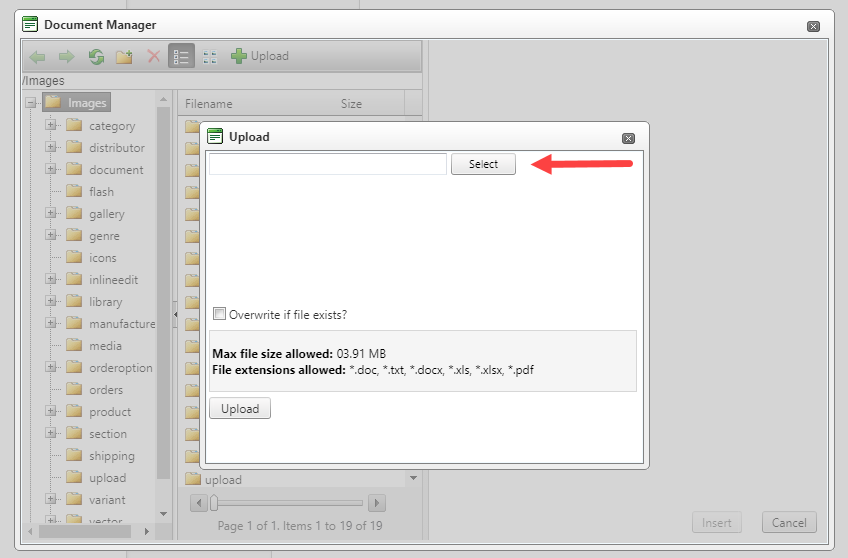Expand the manufacturer folder node

(x=51, y=323)
